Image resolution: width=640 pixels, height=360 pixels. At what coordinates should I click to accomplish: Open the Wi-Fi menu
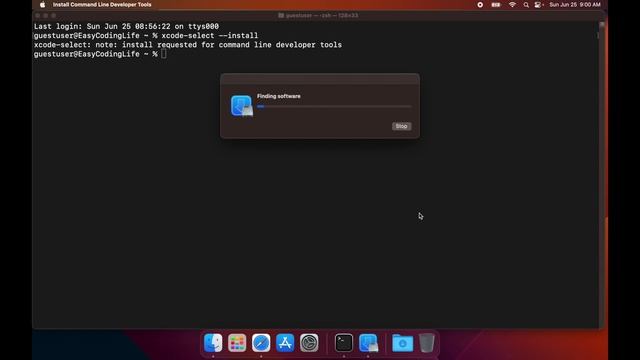512,5
